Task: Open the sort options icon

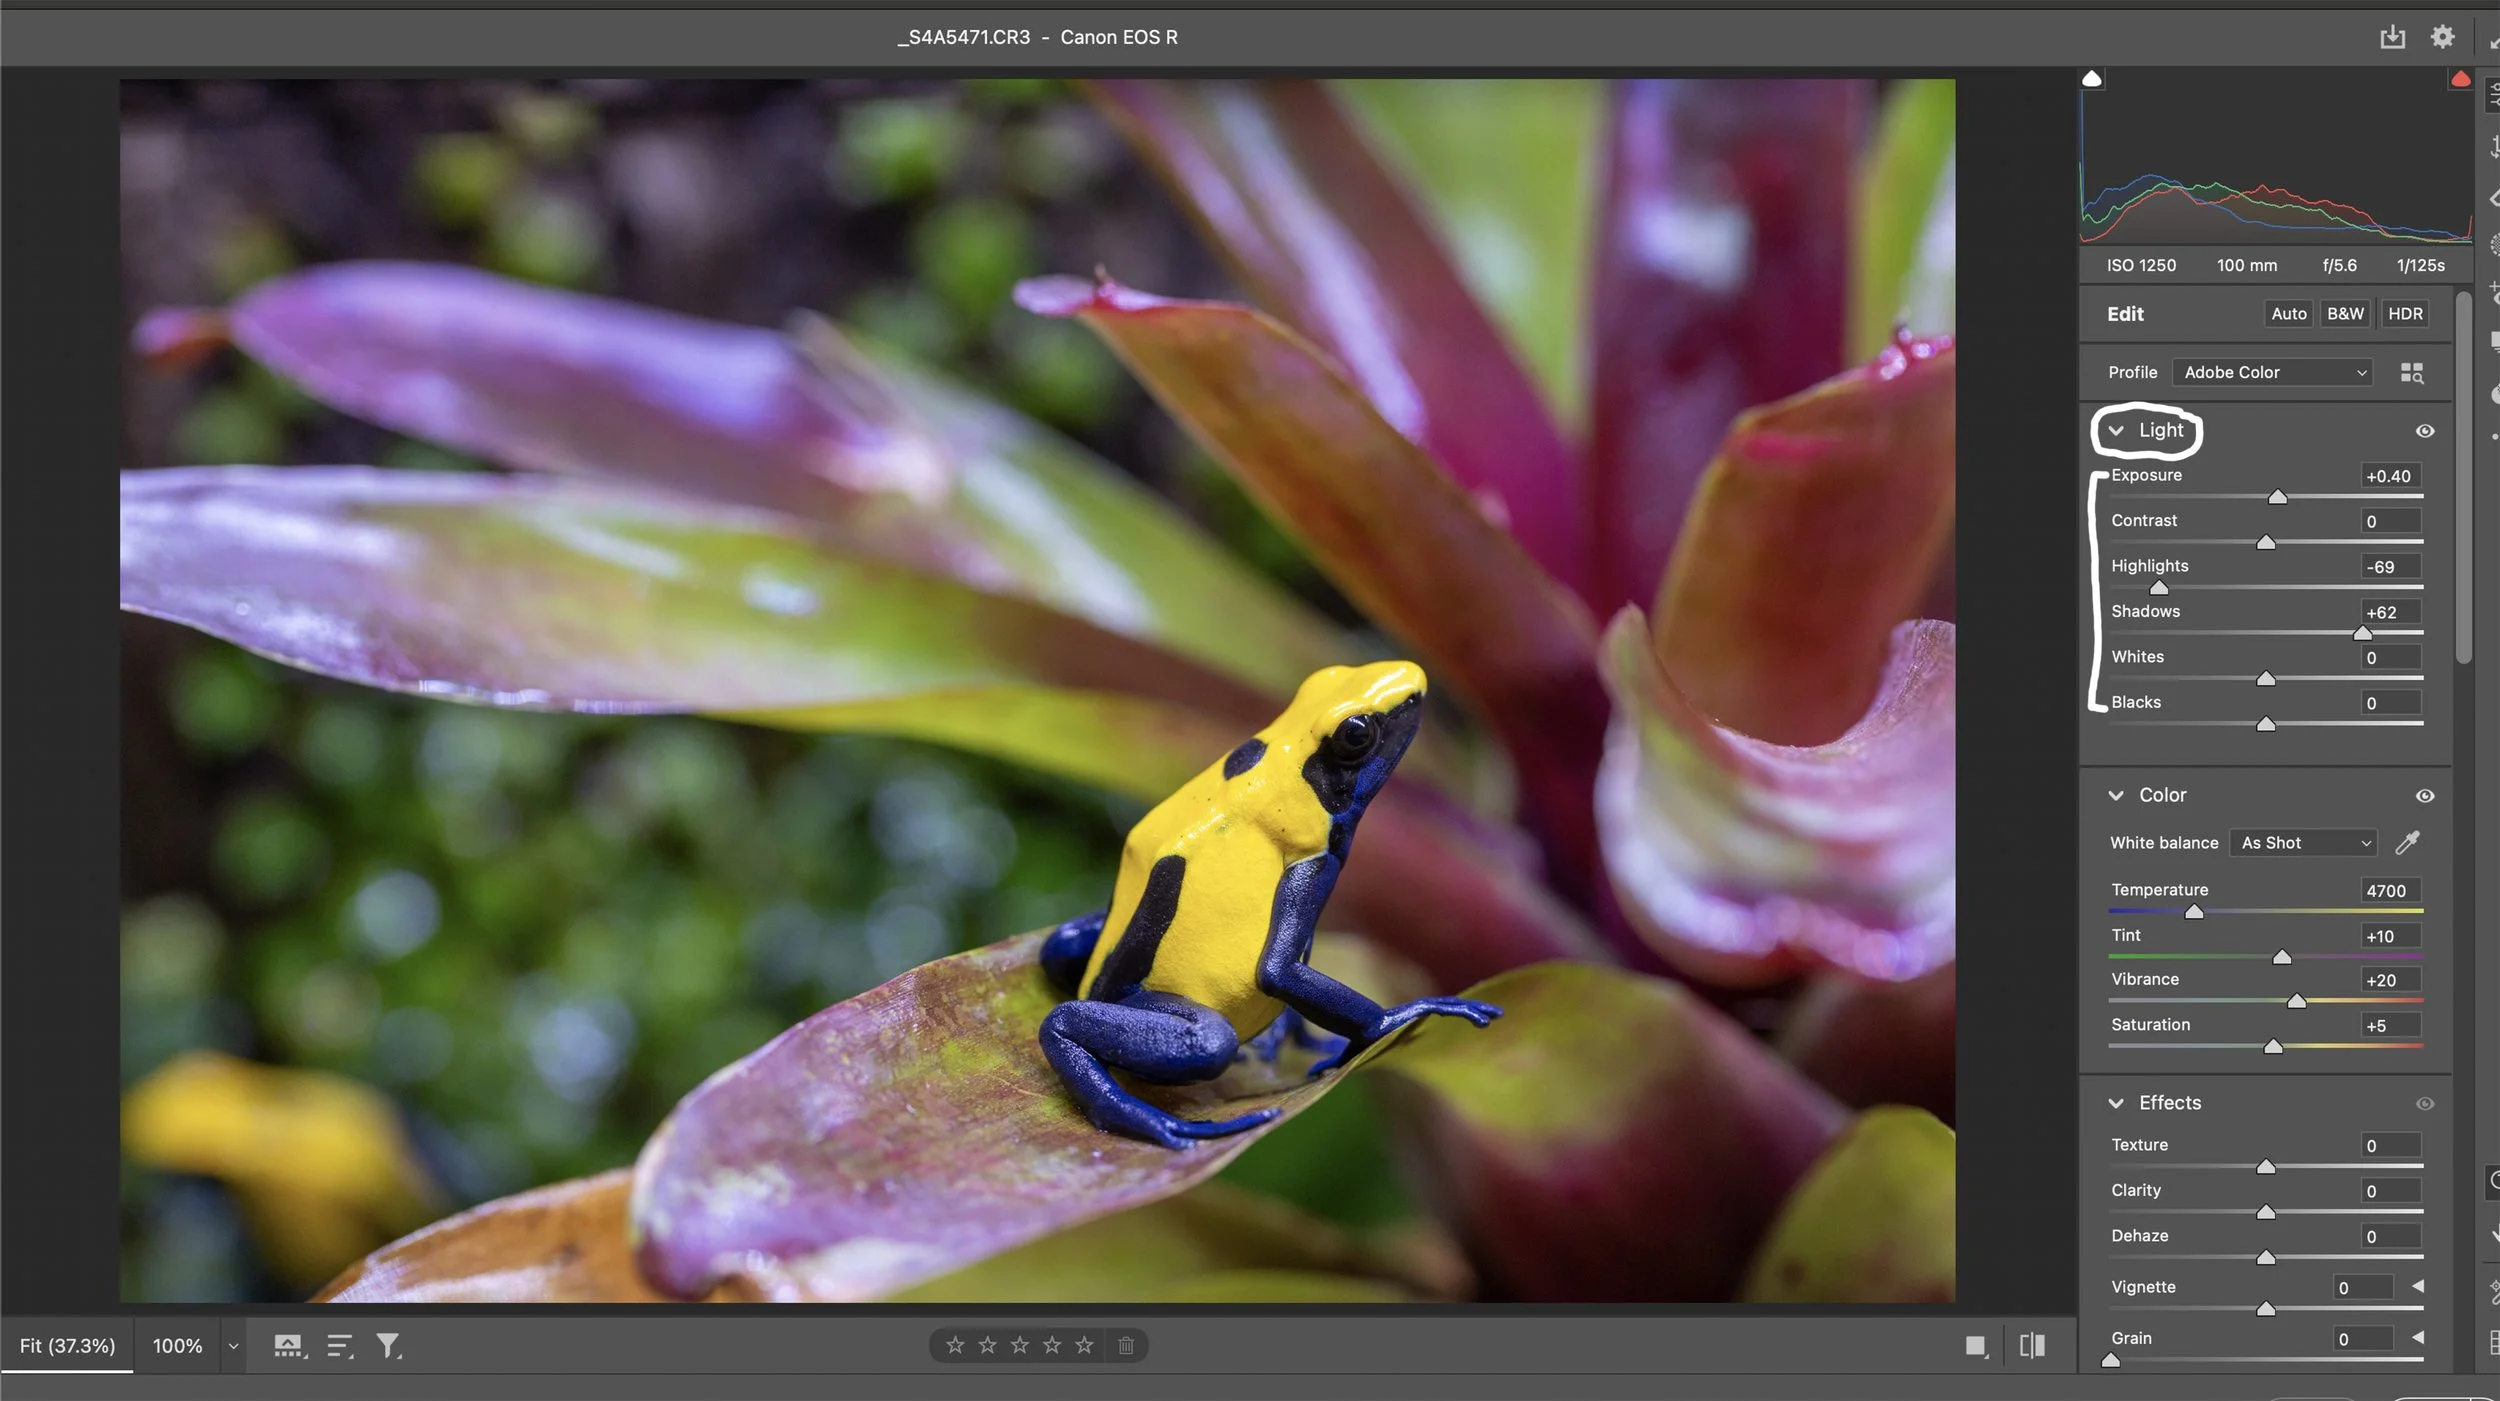Action: click(339, 1346)
